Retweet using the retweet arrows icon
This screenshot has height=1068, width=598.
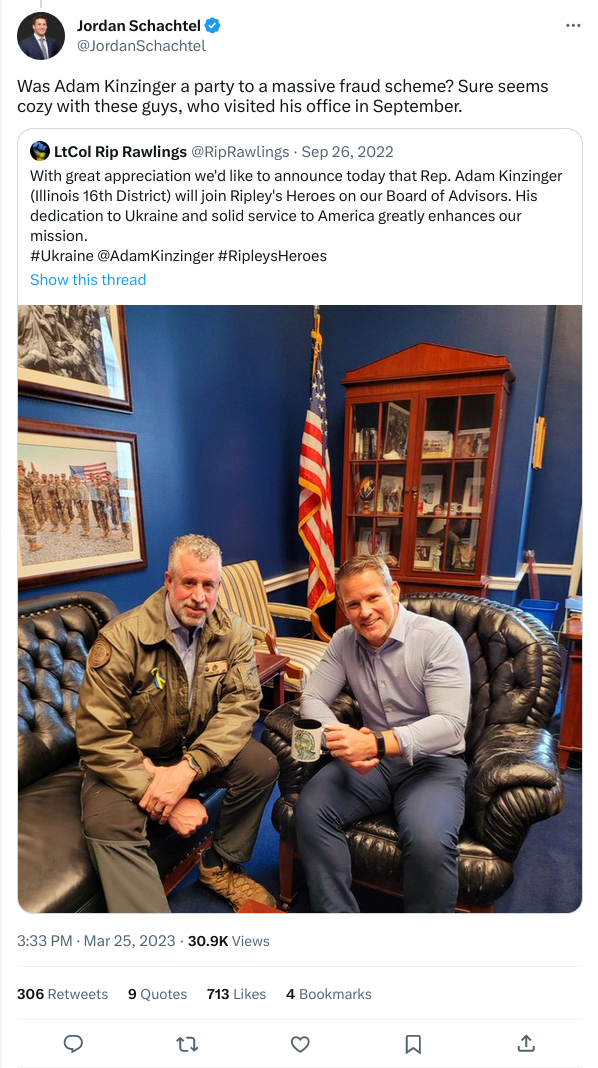click(x=187, y=1043)
